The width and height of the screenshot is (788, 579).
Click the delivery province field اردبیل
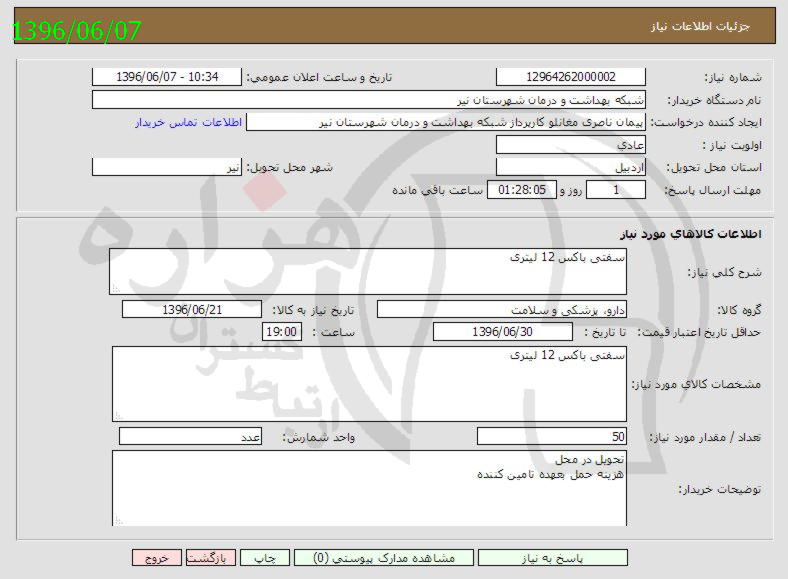click(570, 167)
